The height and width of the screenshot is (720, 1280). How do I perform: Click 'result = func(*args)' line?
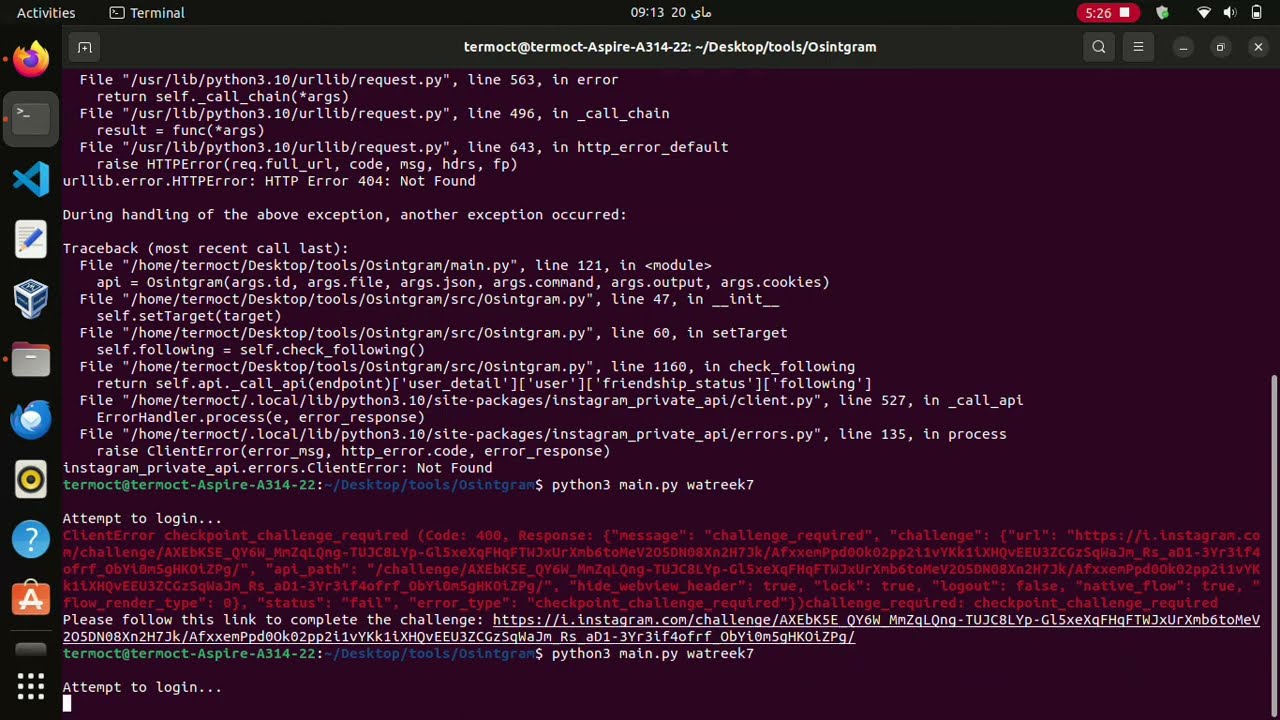180,130
